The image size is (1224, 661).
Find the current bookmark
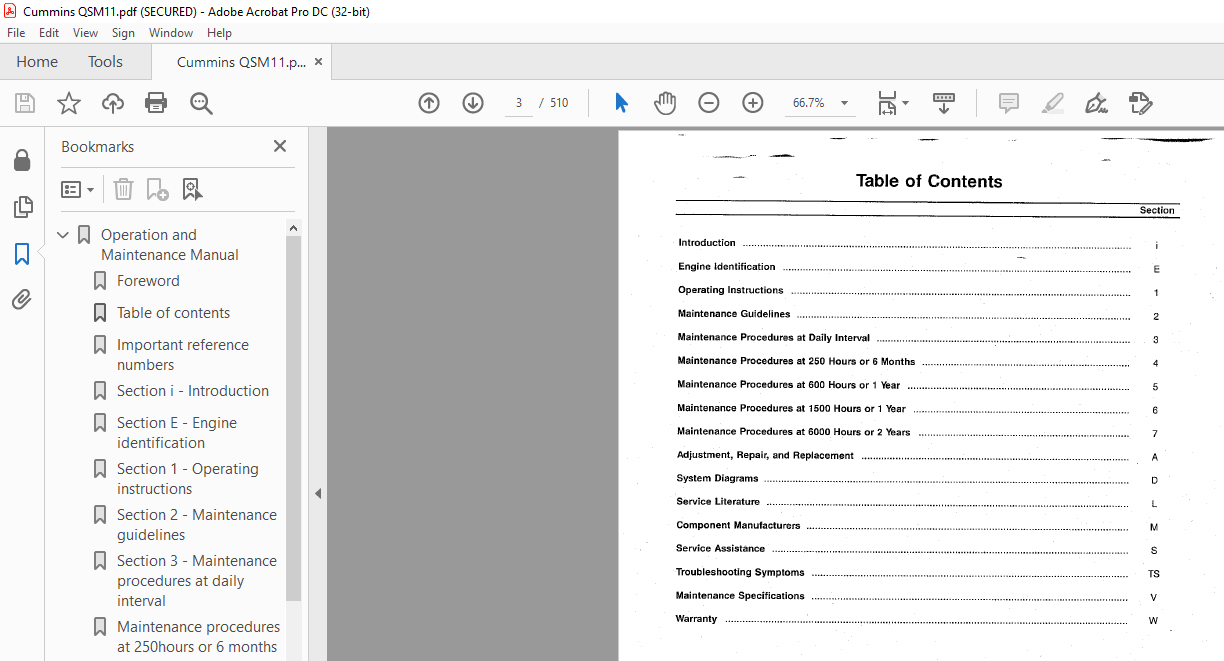click(x=192, y=189)
